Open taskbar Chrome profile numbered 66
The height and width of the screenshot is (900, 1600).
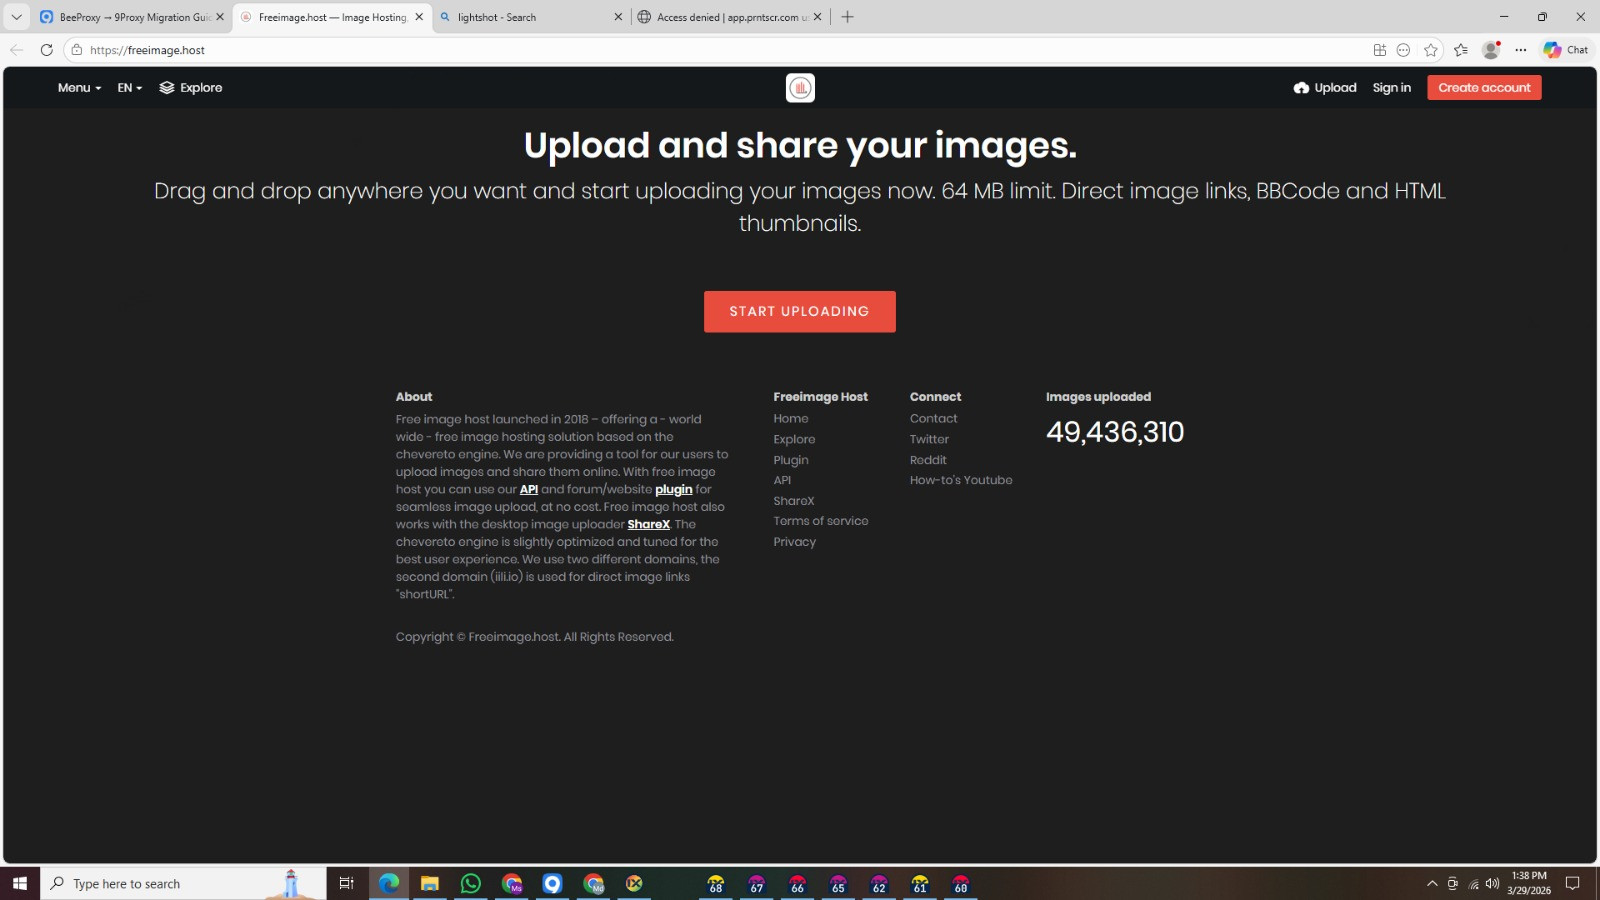[x=798, y=884]
